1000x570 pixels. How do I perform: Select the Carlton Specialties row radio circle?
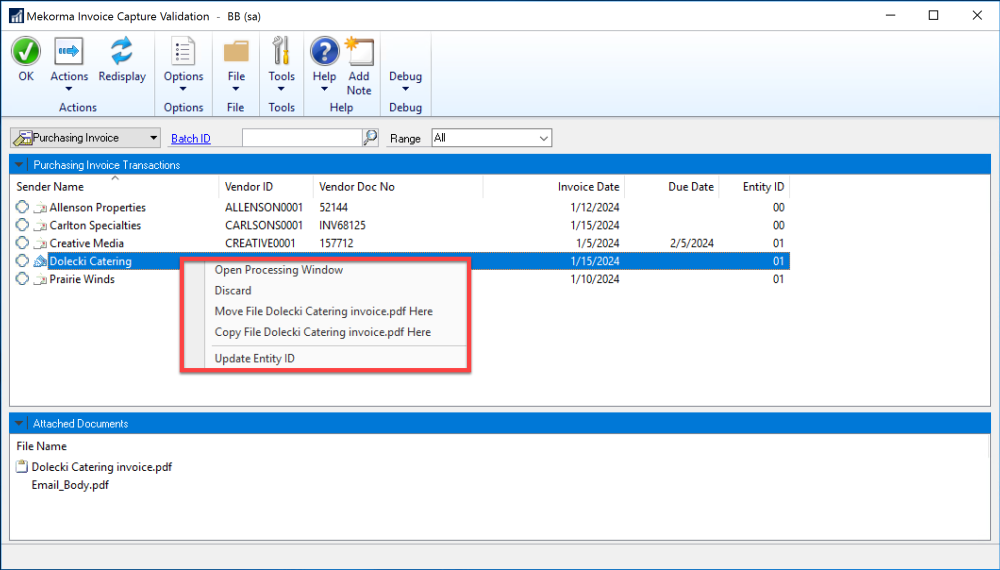click(x=22, y=224)
